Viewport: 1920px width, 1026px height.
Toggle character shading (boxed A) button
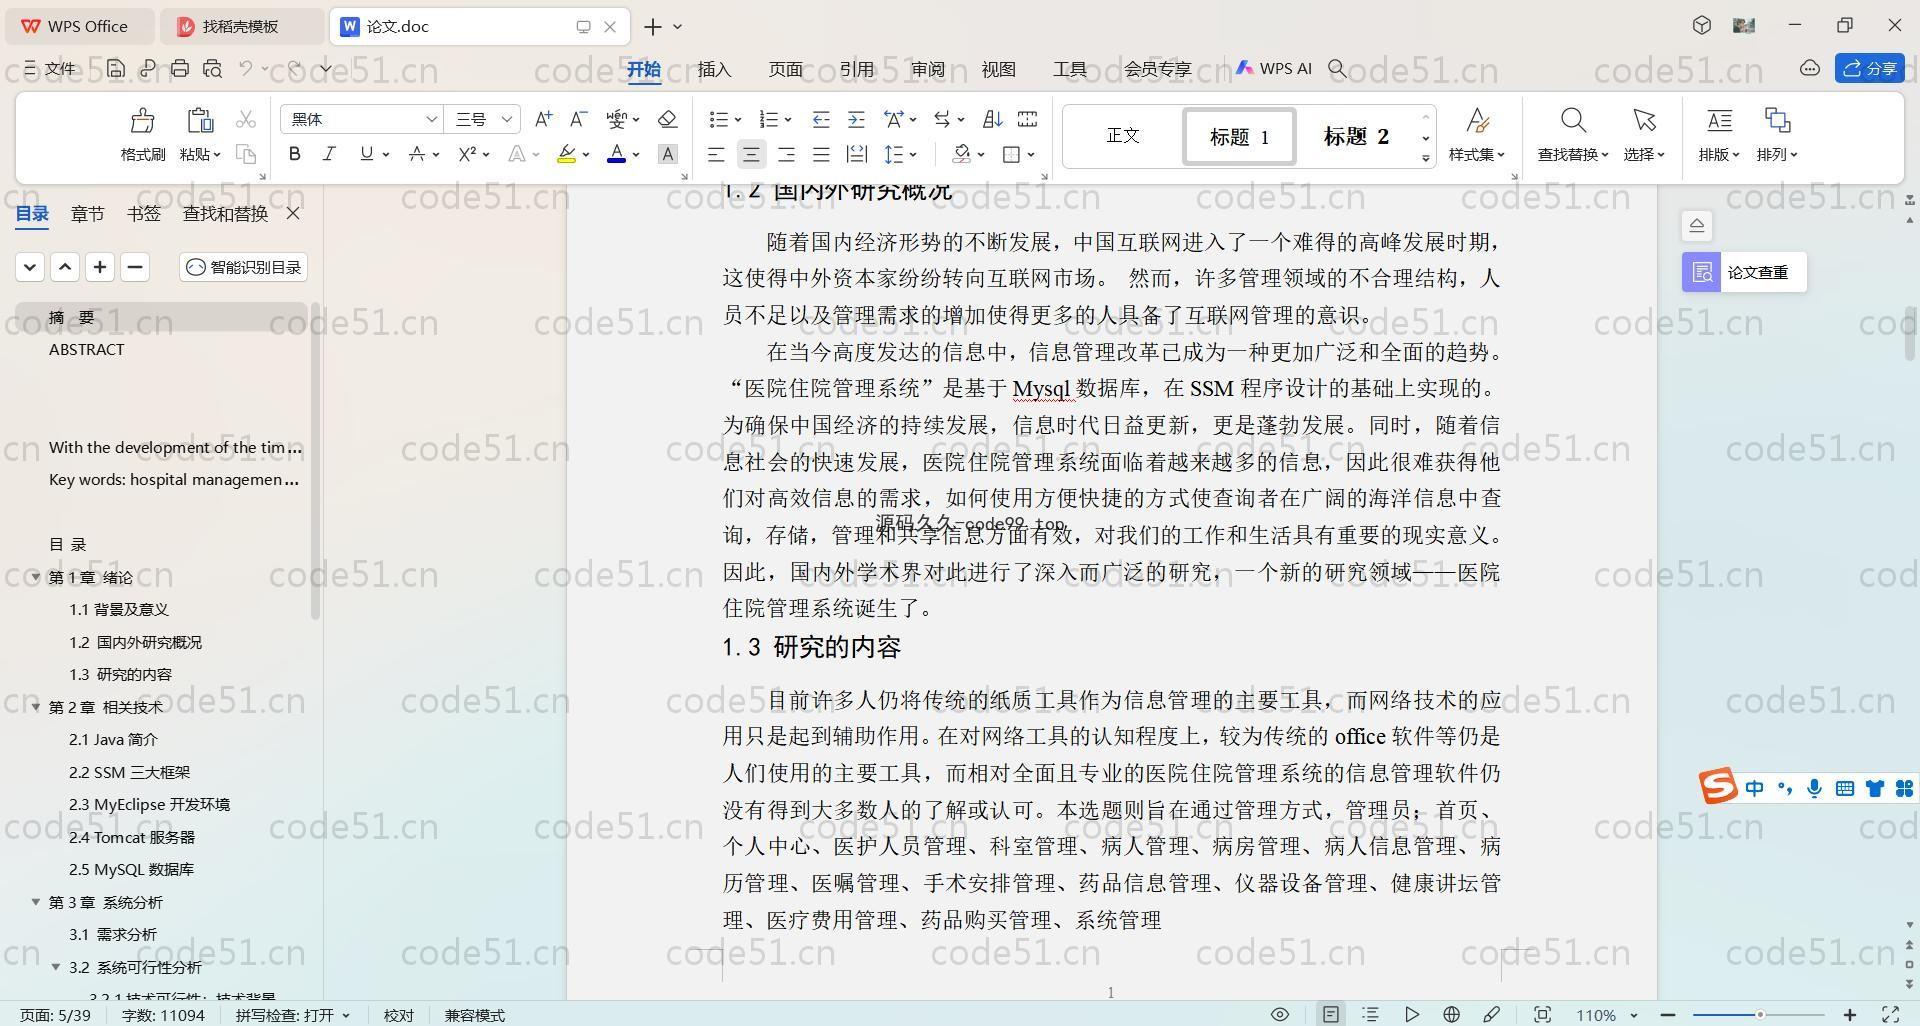[668, 154]
